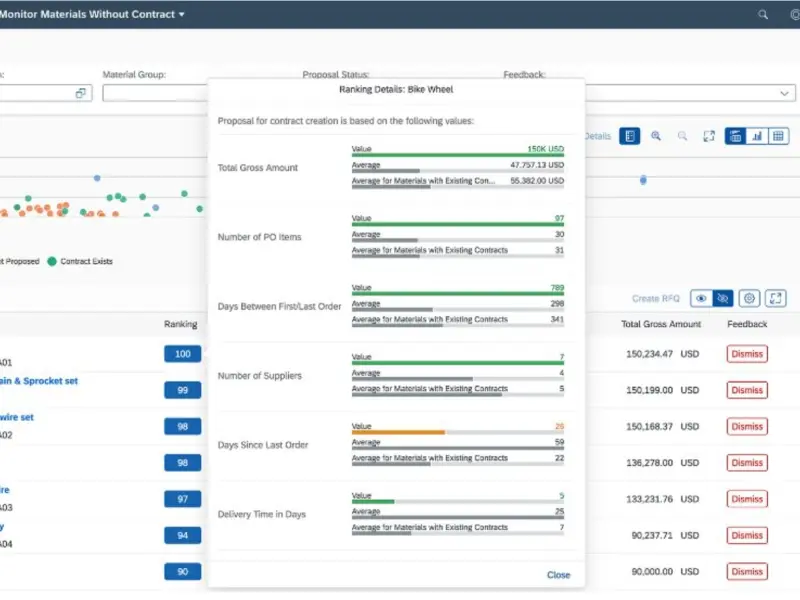The width and height of the screenshot is (800, 600).
Task: Toggle the chart legend icon
Action: 629,136
